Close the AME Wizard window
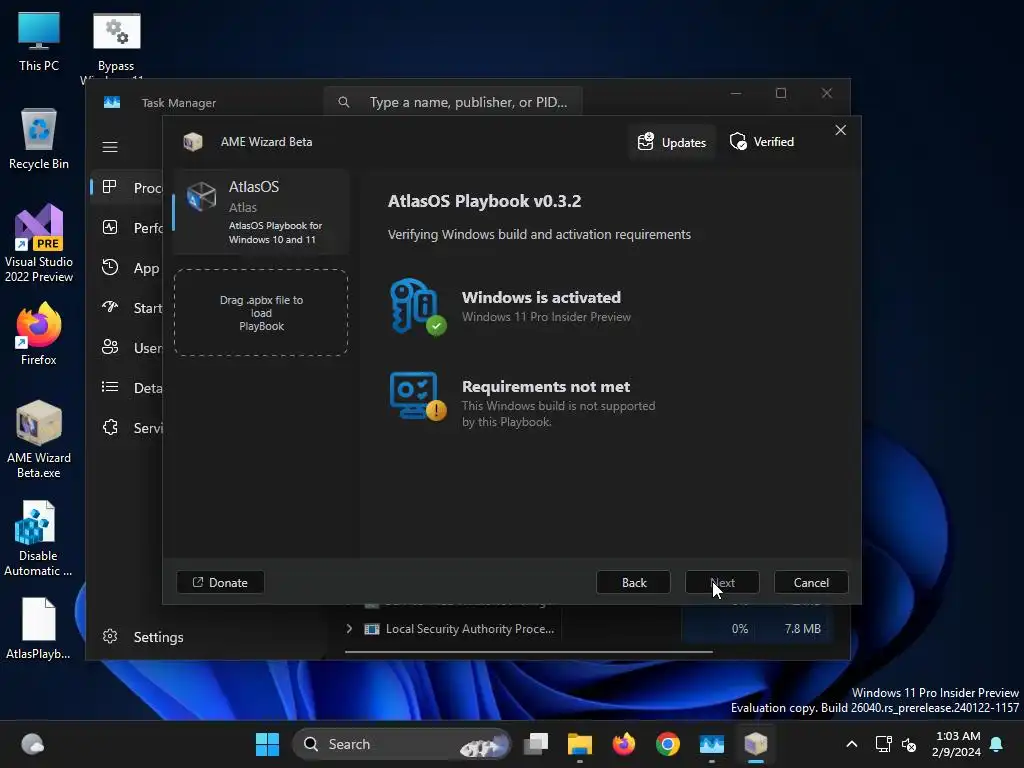 (840, 130)
